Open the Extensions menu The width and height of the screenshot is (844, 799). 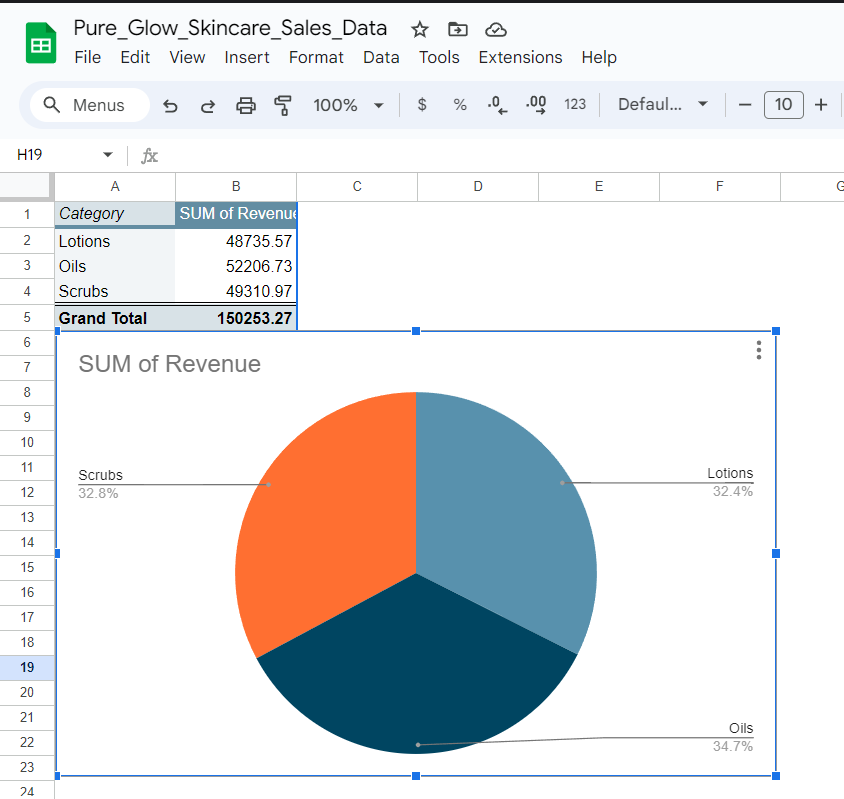(520, 57)
